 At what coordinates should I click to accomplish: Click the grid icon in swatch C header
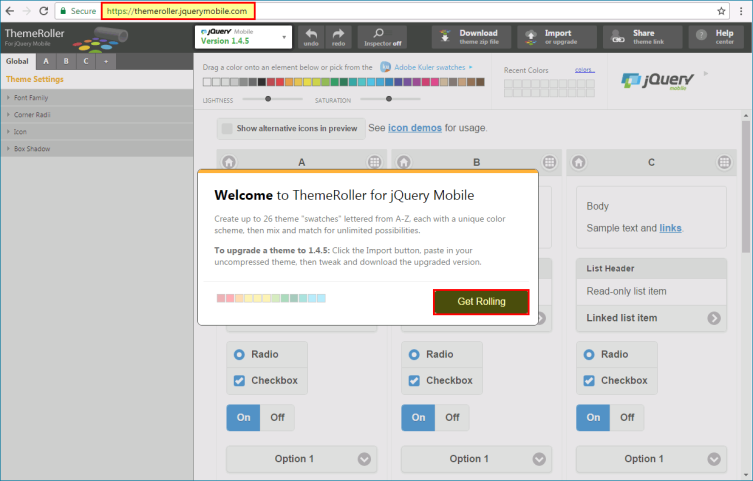724,162
